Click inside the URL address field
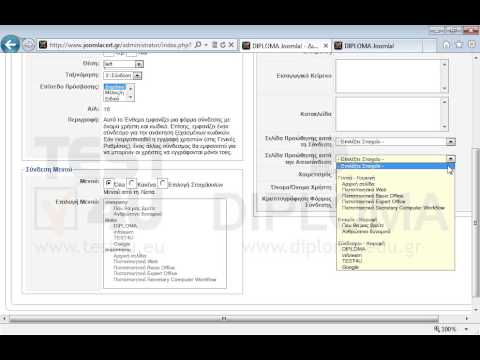This screenshot has height=360, width=480. (120, 45)
